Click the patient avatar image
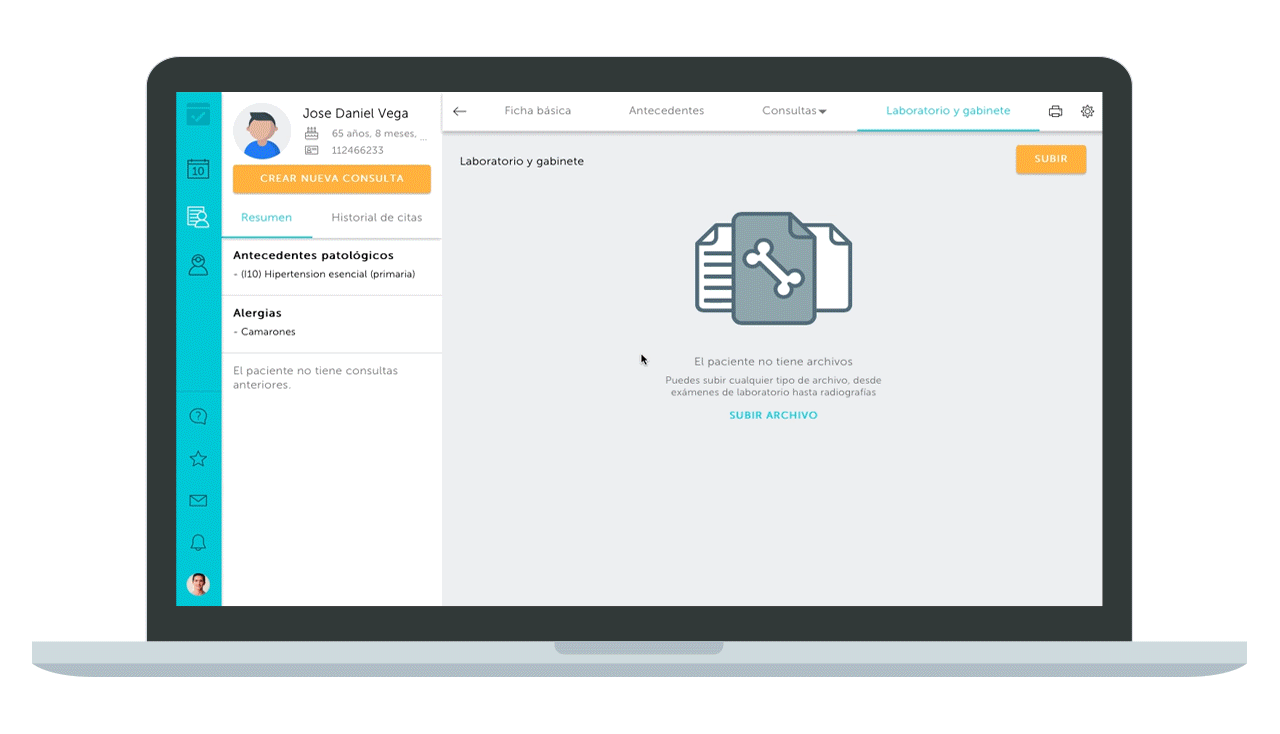 coord(262,132)
